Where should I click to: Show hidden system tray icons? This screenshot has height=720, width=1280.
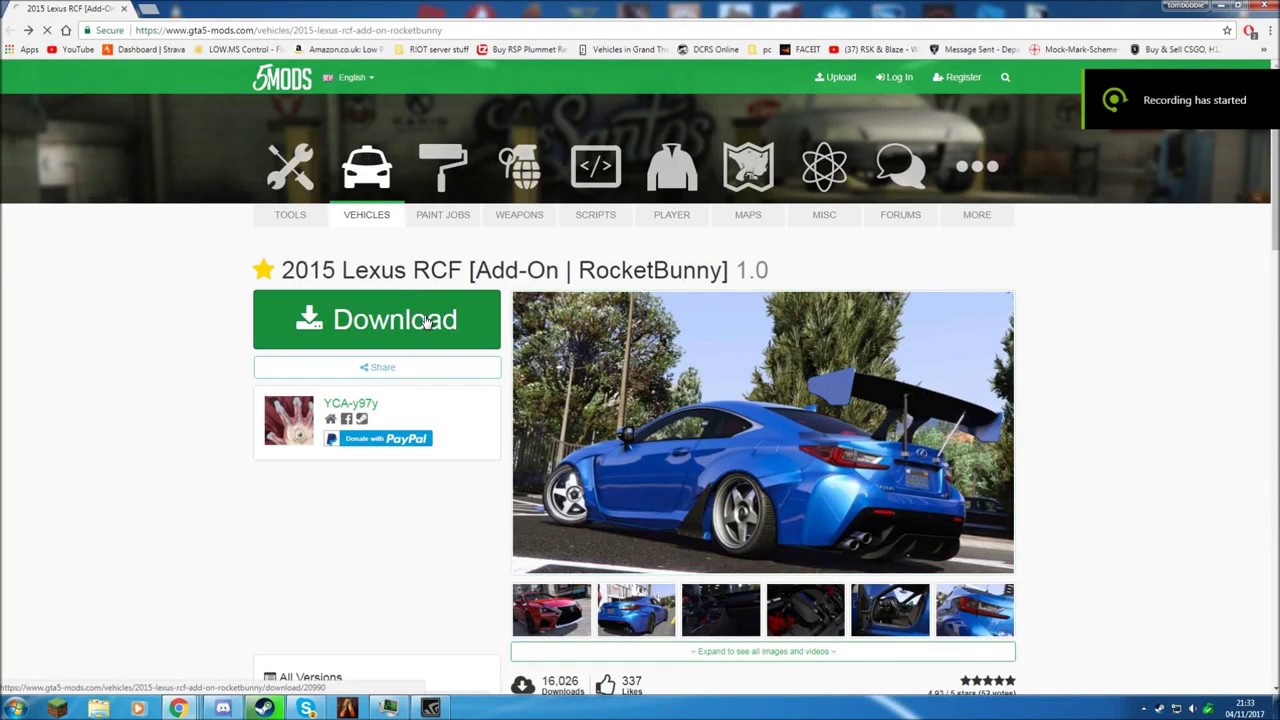point(1144,709)
